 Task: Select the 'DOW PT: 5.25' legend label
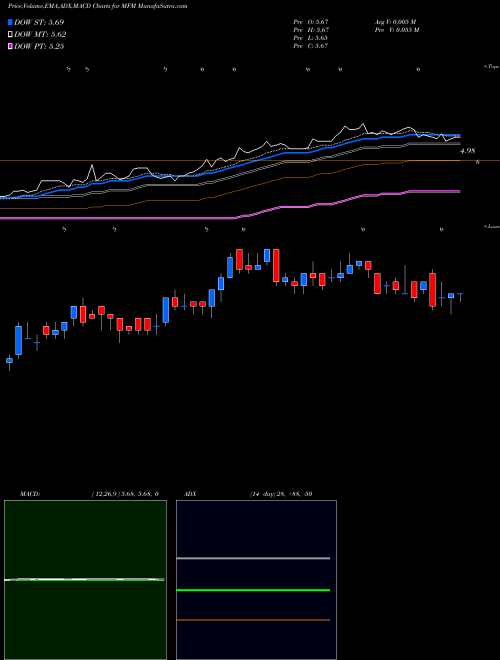click(39, 46)
